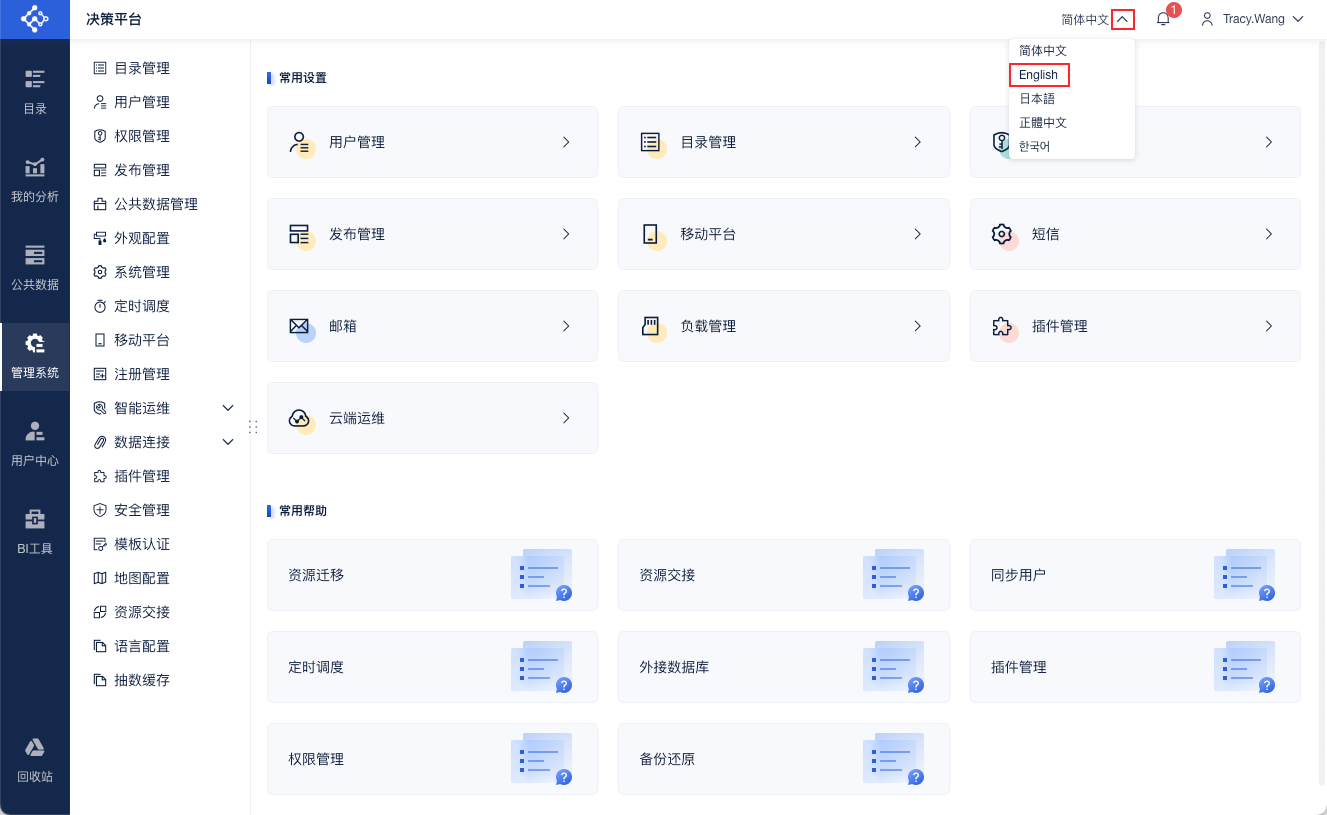Select 管理系统 in the dark navigation bar
1327x815 pixels.
click(35, 356)
